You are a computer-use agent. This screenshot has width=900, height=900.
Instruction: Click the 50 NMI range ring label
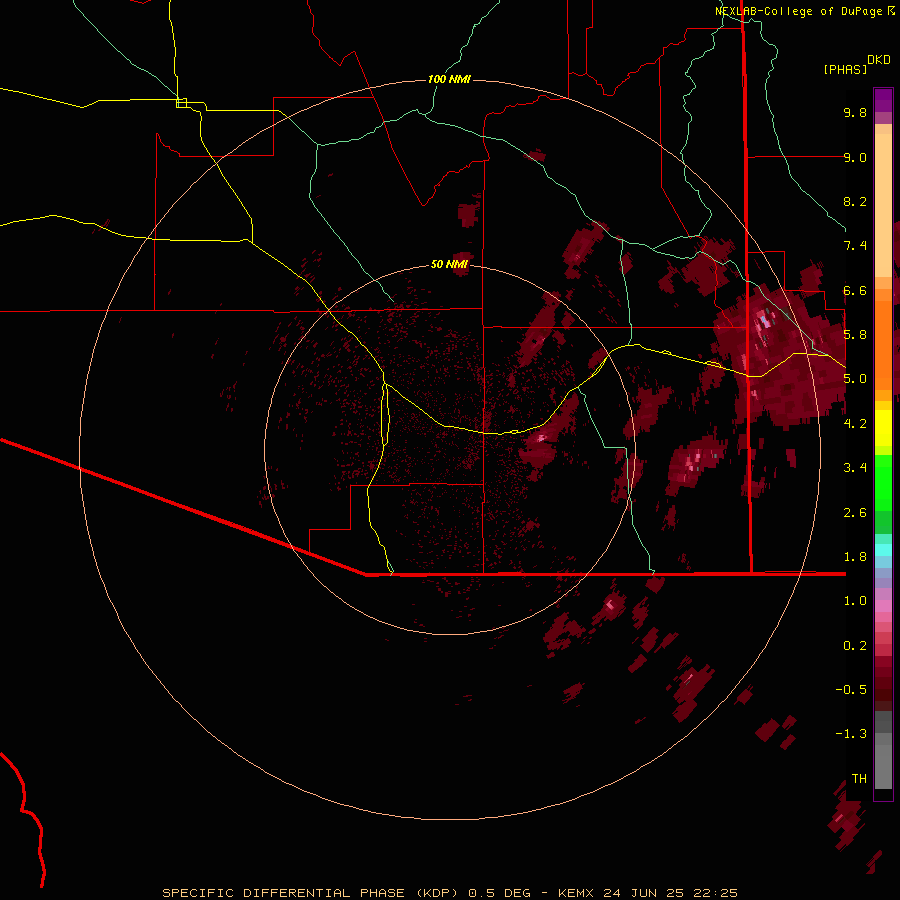pos(449,264)
